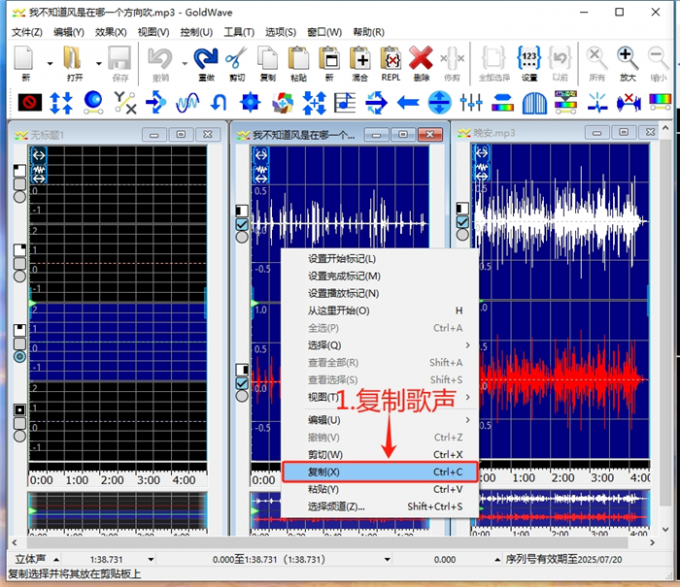Choose 从这里开始(O) in the context menu
Image resolution: width=680 pixels, height=587 pixels.
380,311
